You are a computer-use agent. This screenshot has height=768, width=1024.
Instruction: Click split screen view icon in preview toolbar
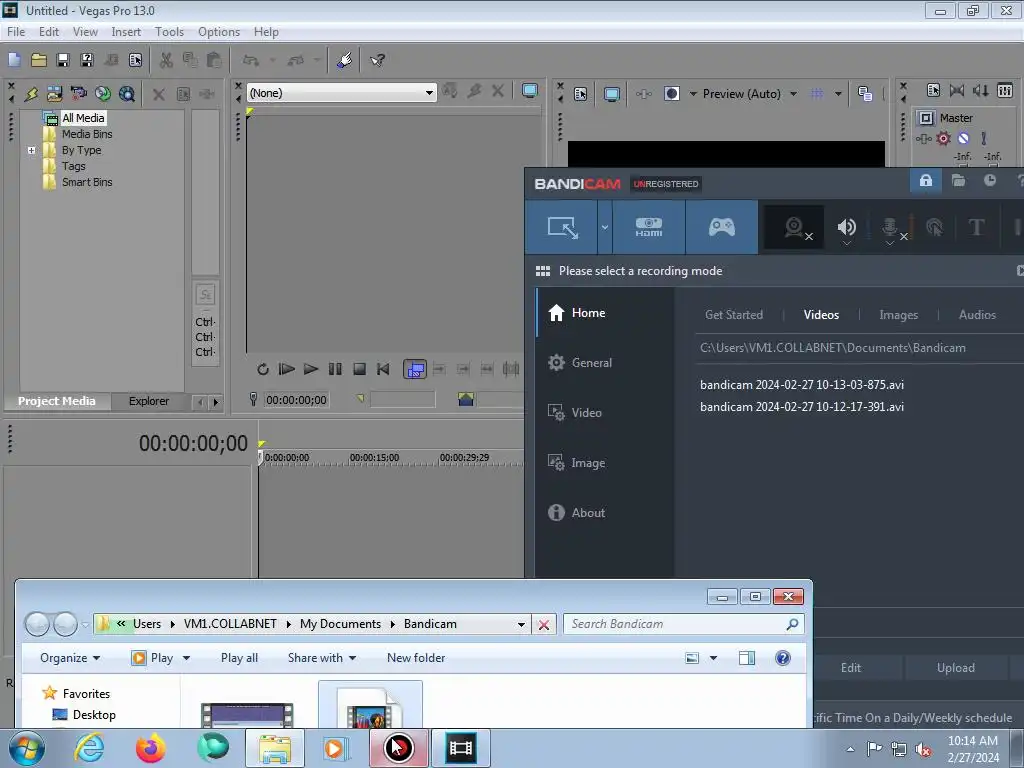(672, 94)
